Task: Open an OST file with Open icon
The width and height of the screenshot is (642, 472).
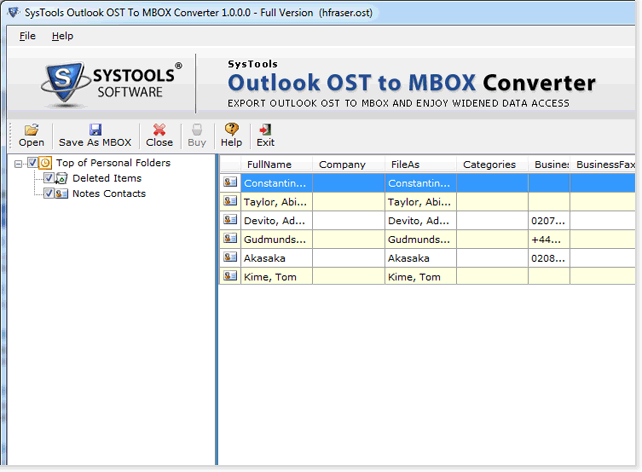Action: pos(32,130)
